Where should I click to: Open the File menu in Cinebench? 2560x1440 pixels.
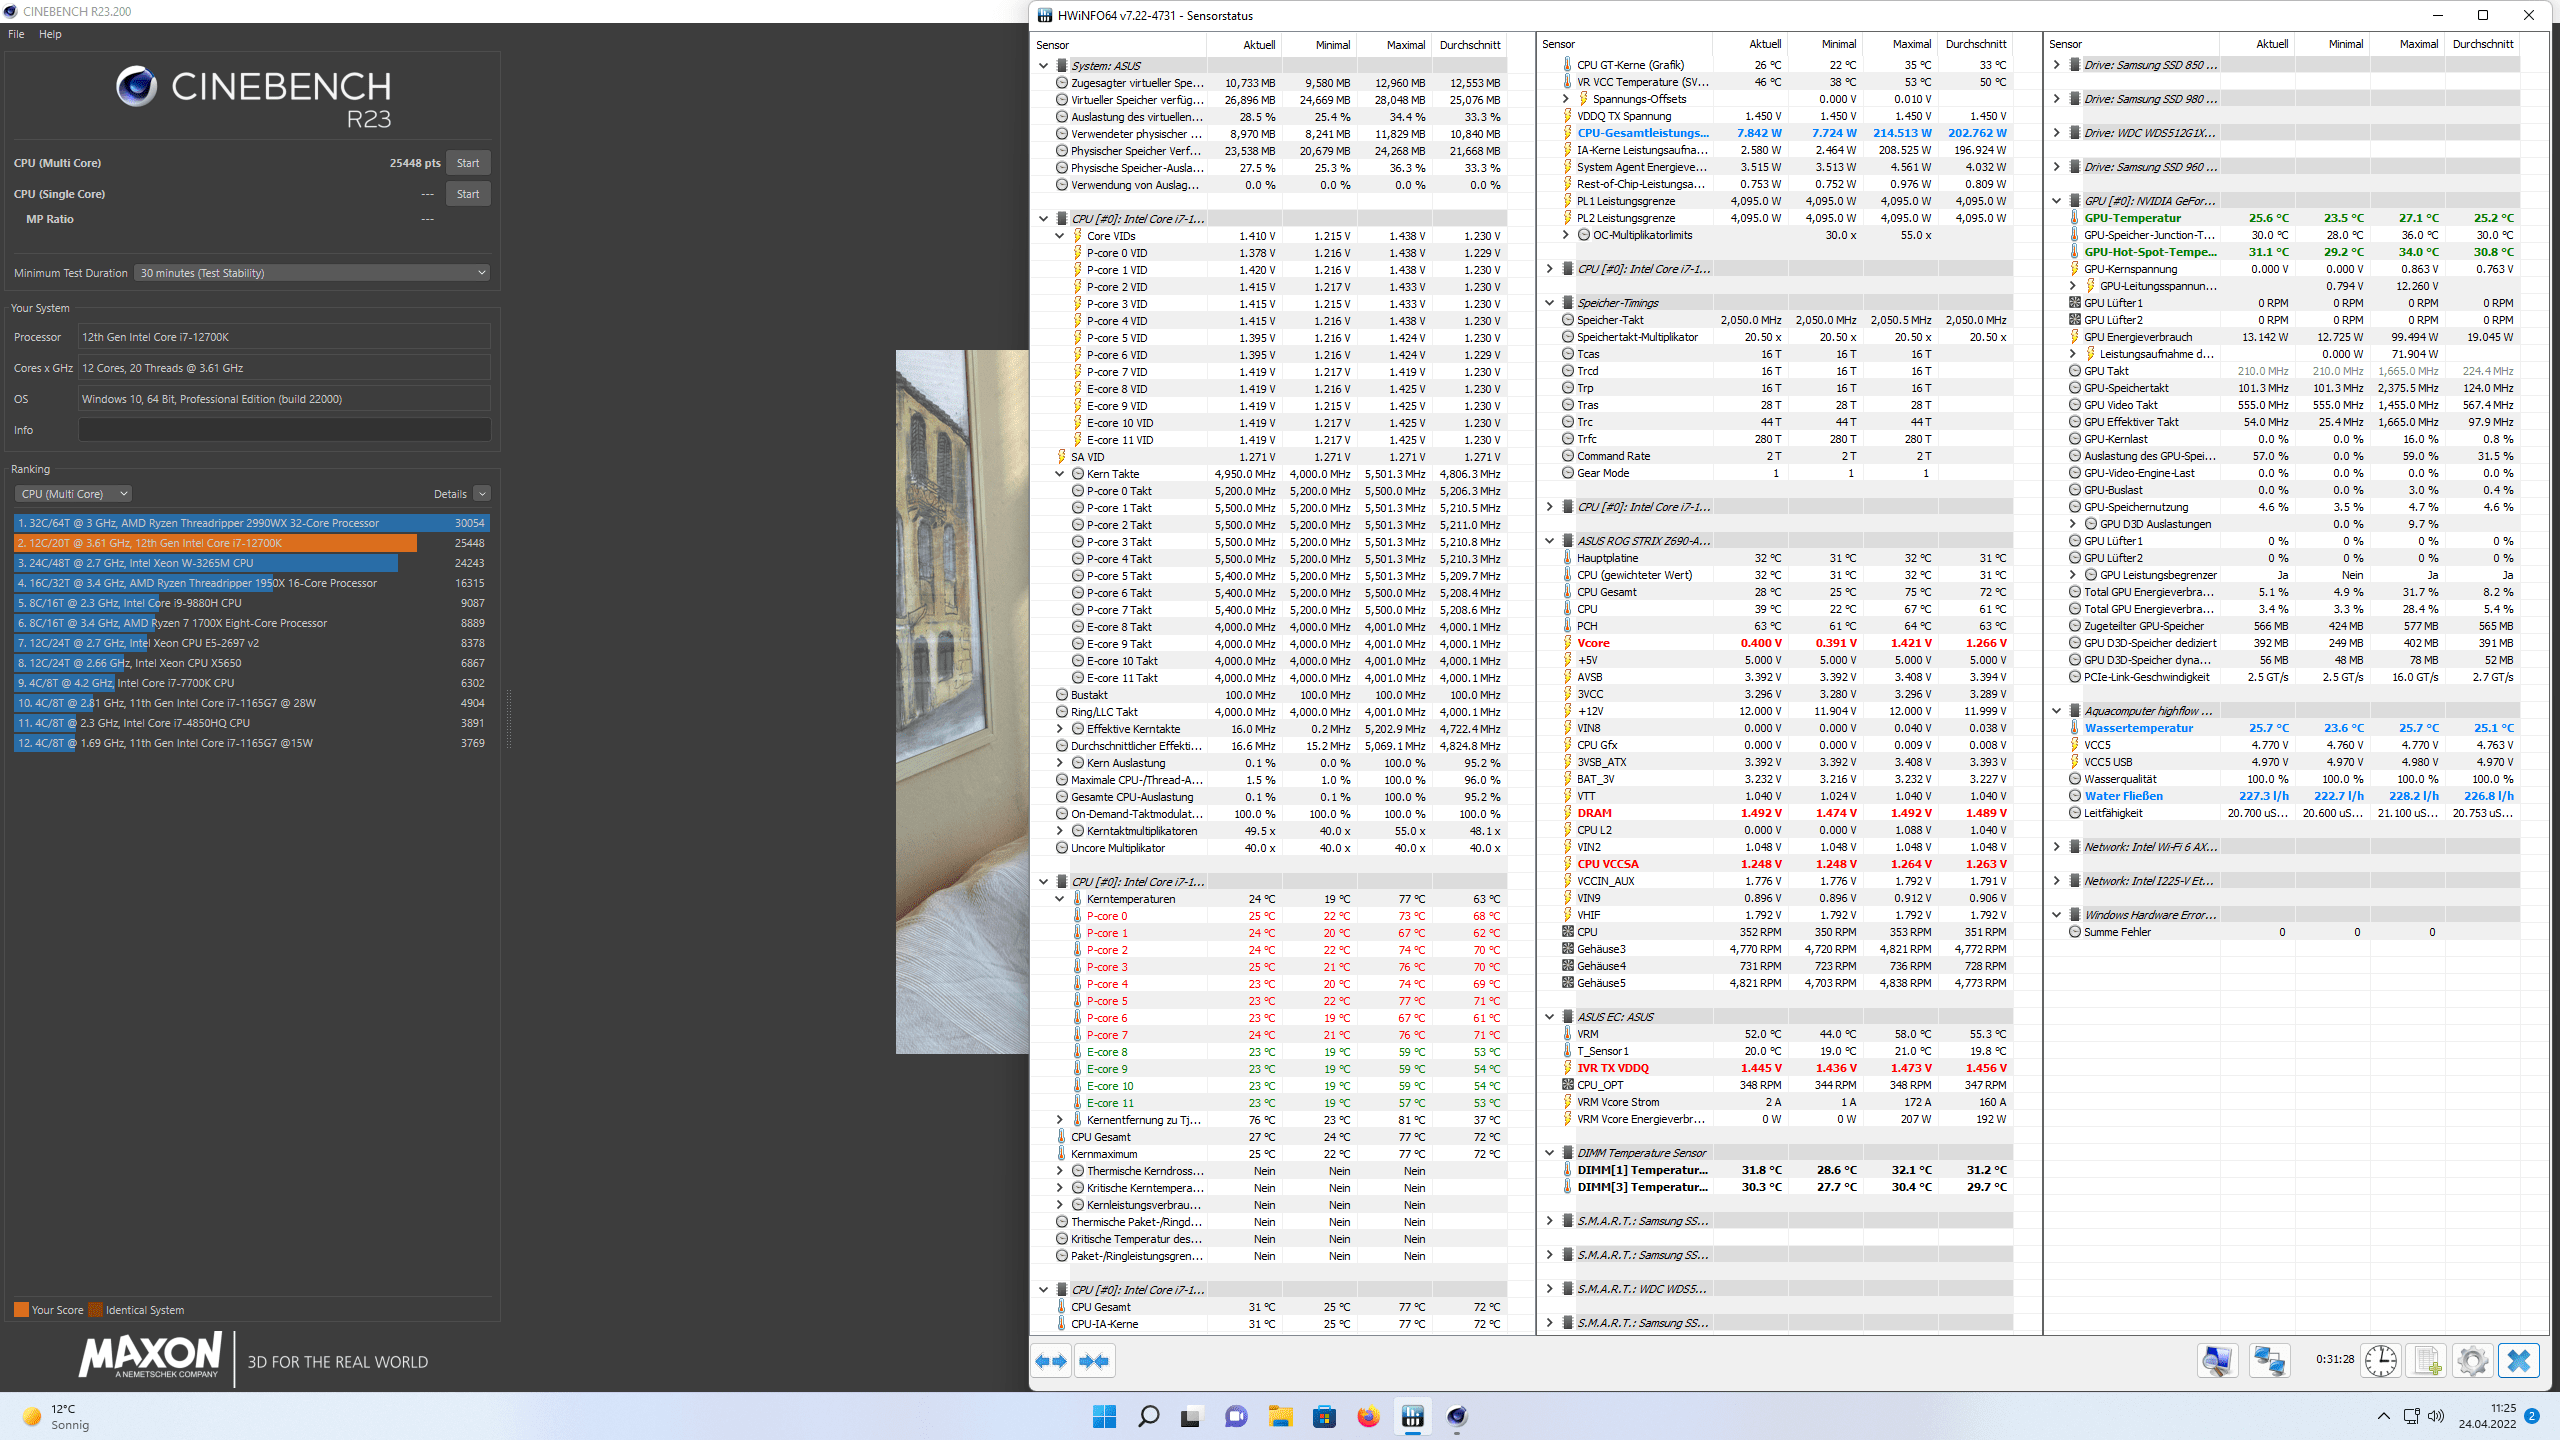coord(16,34)
